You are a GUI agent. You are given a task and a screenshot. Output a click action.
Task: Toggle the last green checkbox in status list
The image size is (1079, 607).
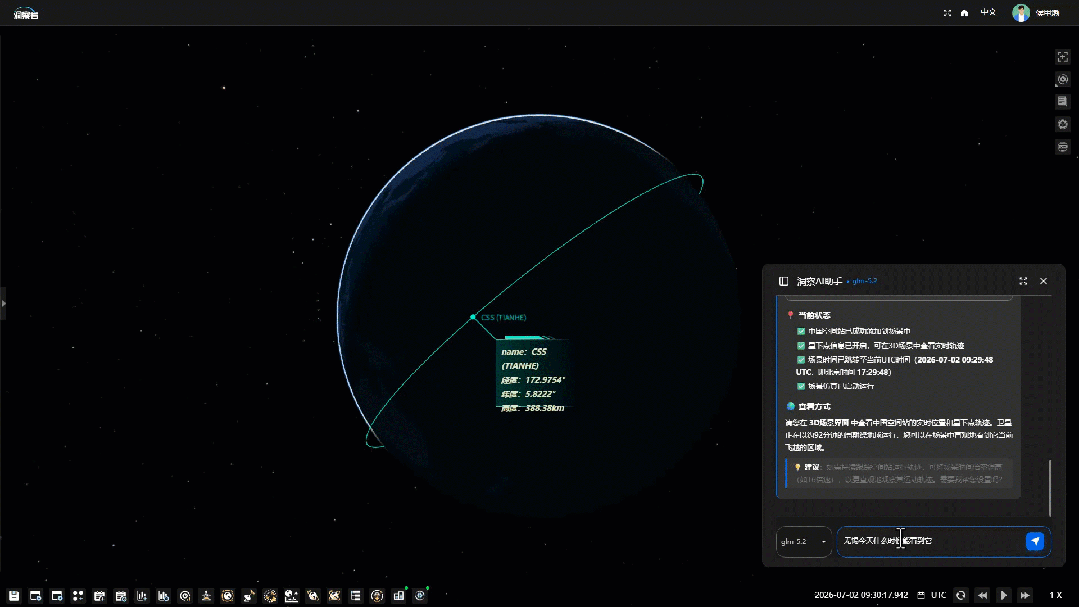click(801, 386)
